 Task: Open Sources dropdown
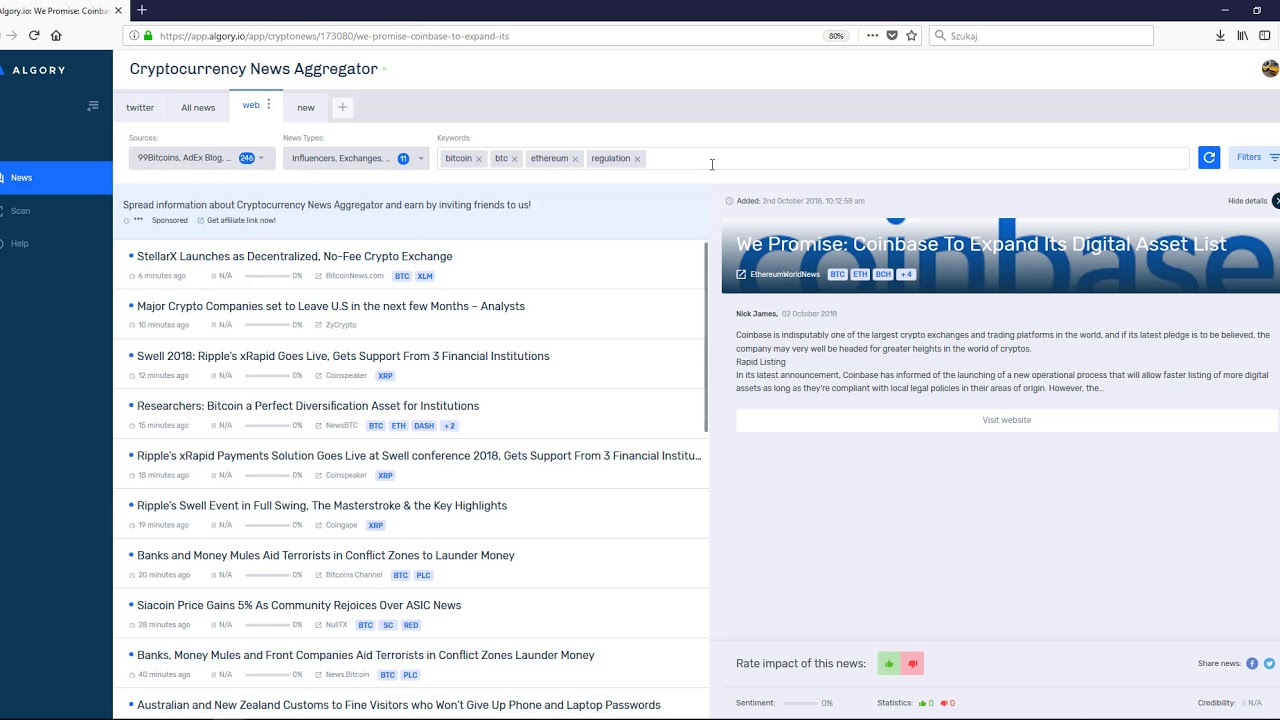(202, 158)
